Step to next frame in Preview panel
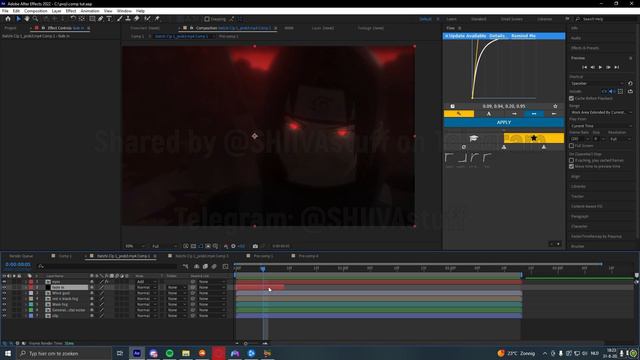Screen dimensions: 640x360 (608, 67)
